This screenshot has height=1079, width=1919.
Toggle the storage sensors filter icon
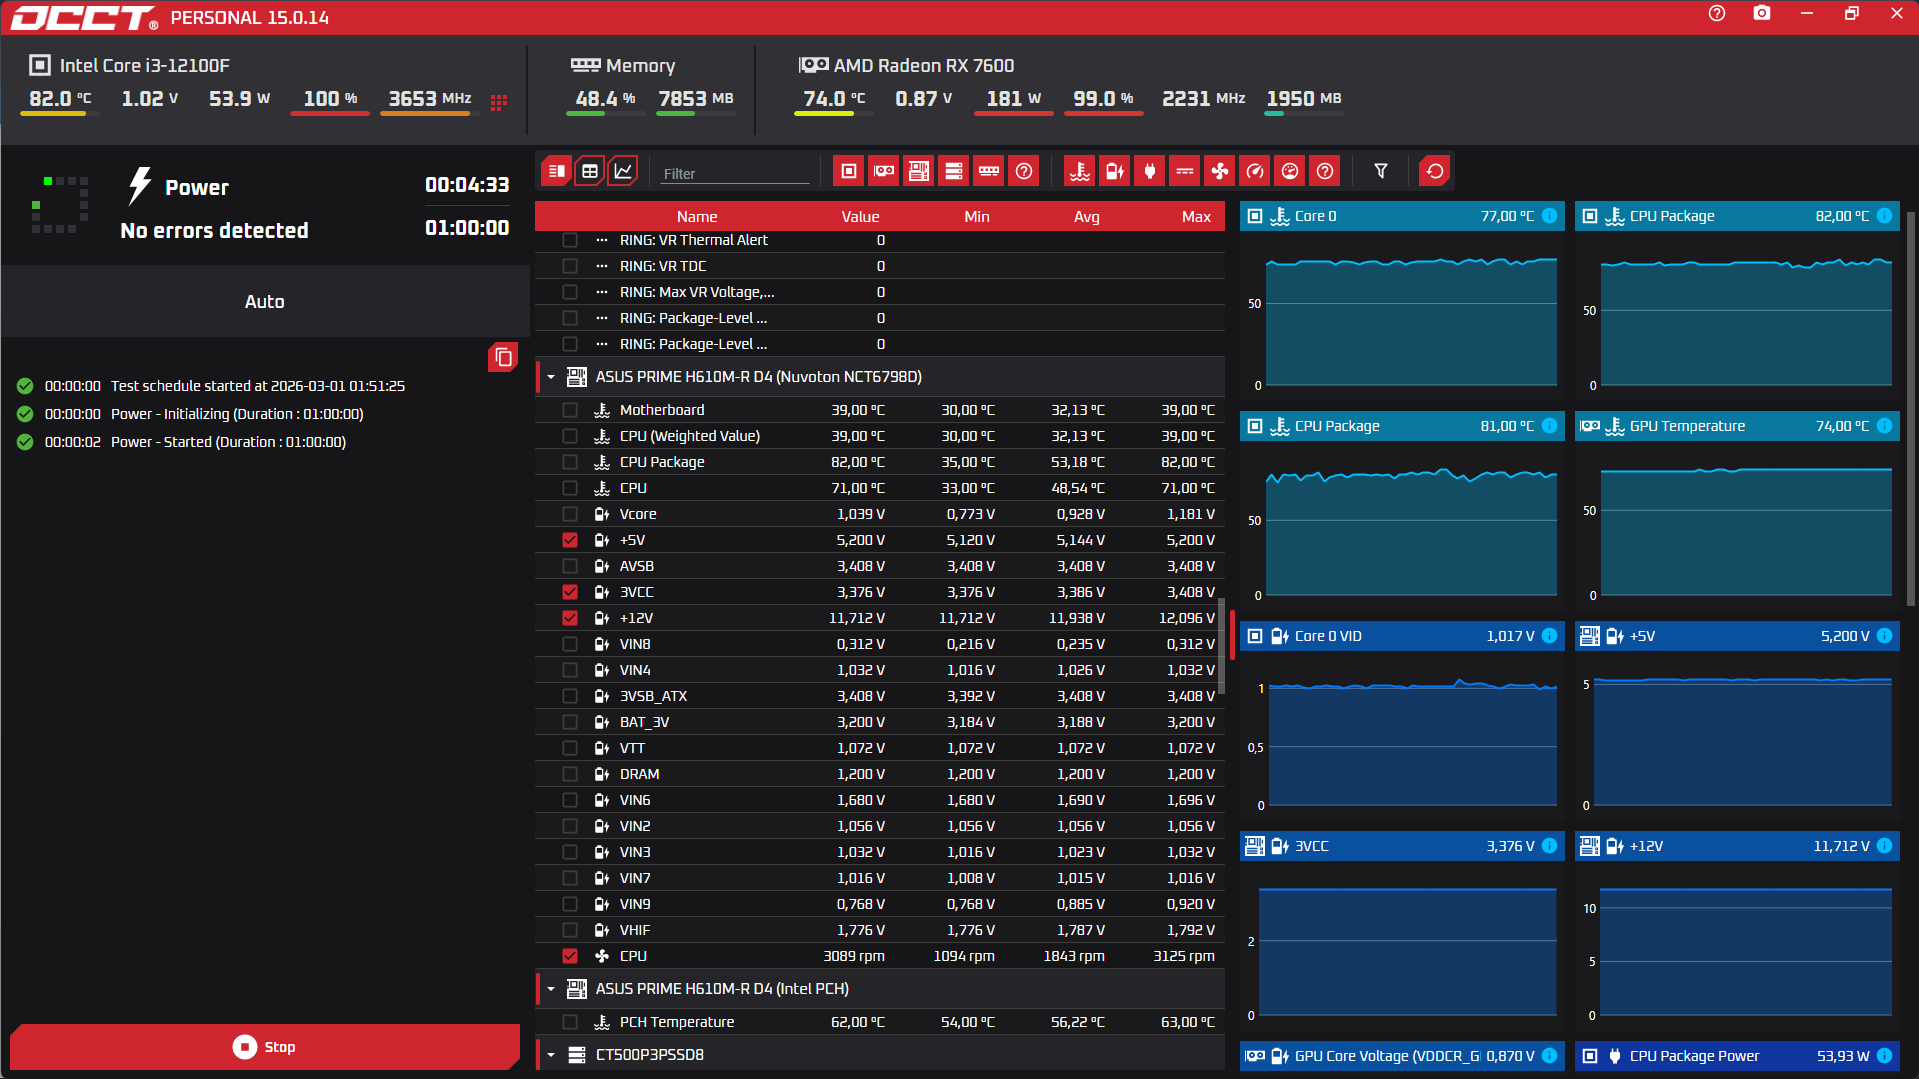tap(954, 171)
